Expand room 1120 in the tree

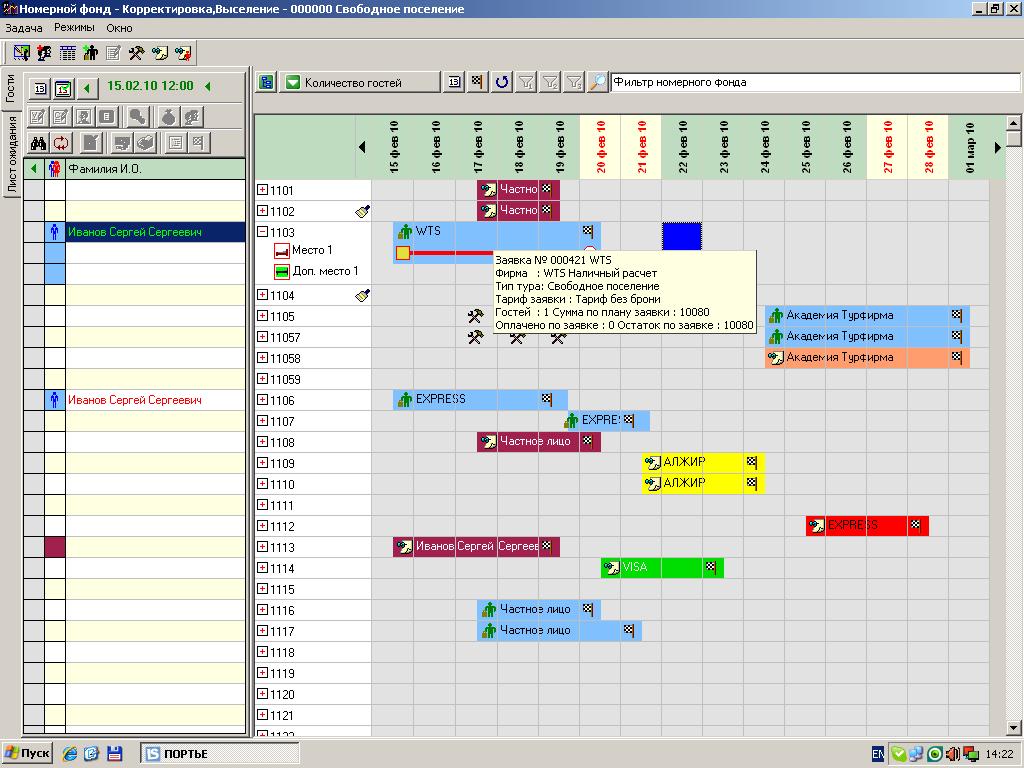click(x=263, y=694)
